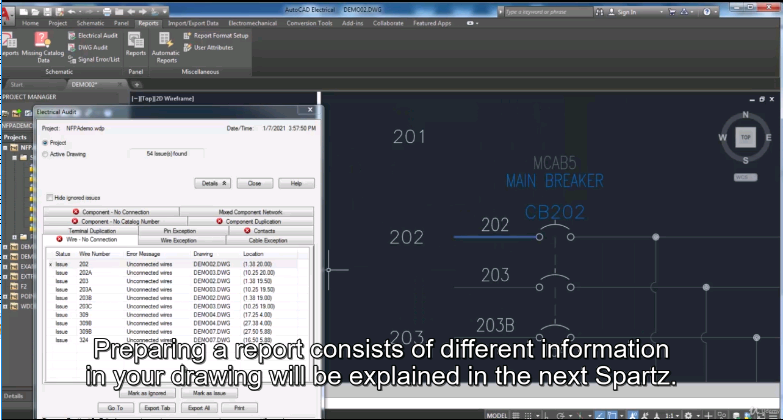Click the Export All button

[x=199, y=408]
